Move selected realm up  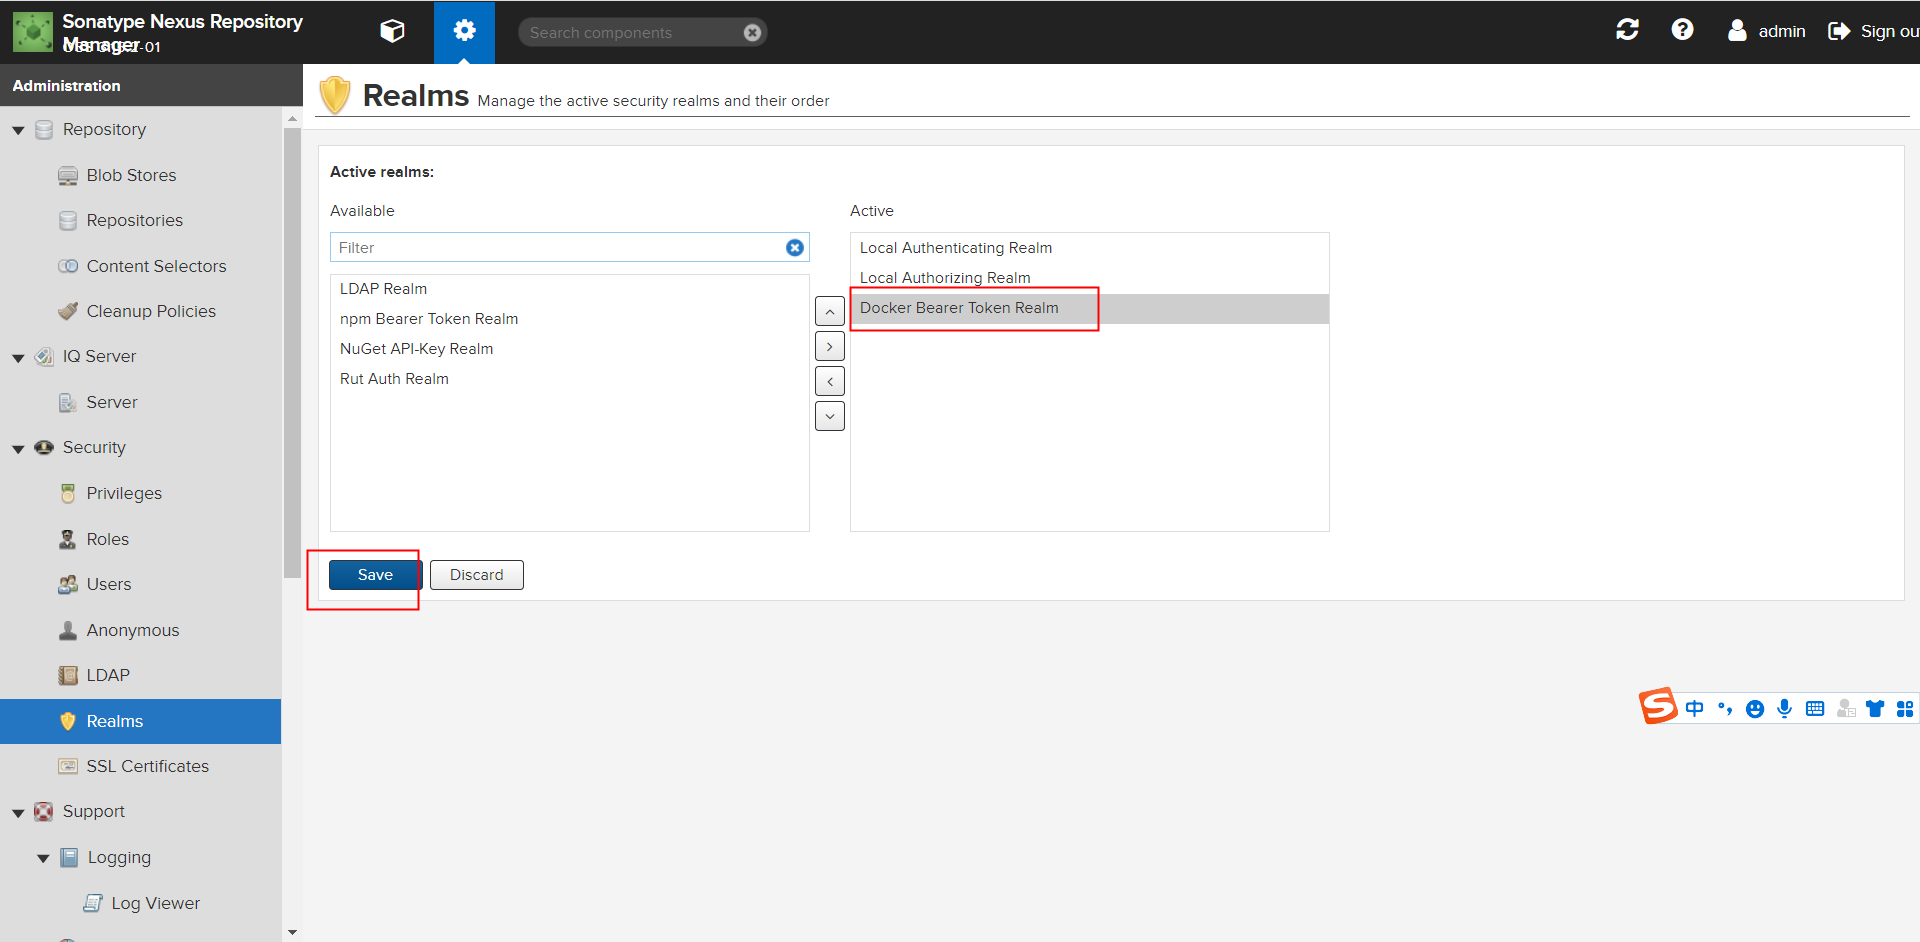830,312
